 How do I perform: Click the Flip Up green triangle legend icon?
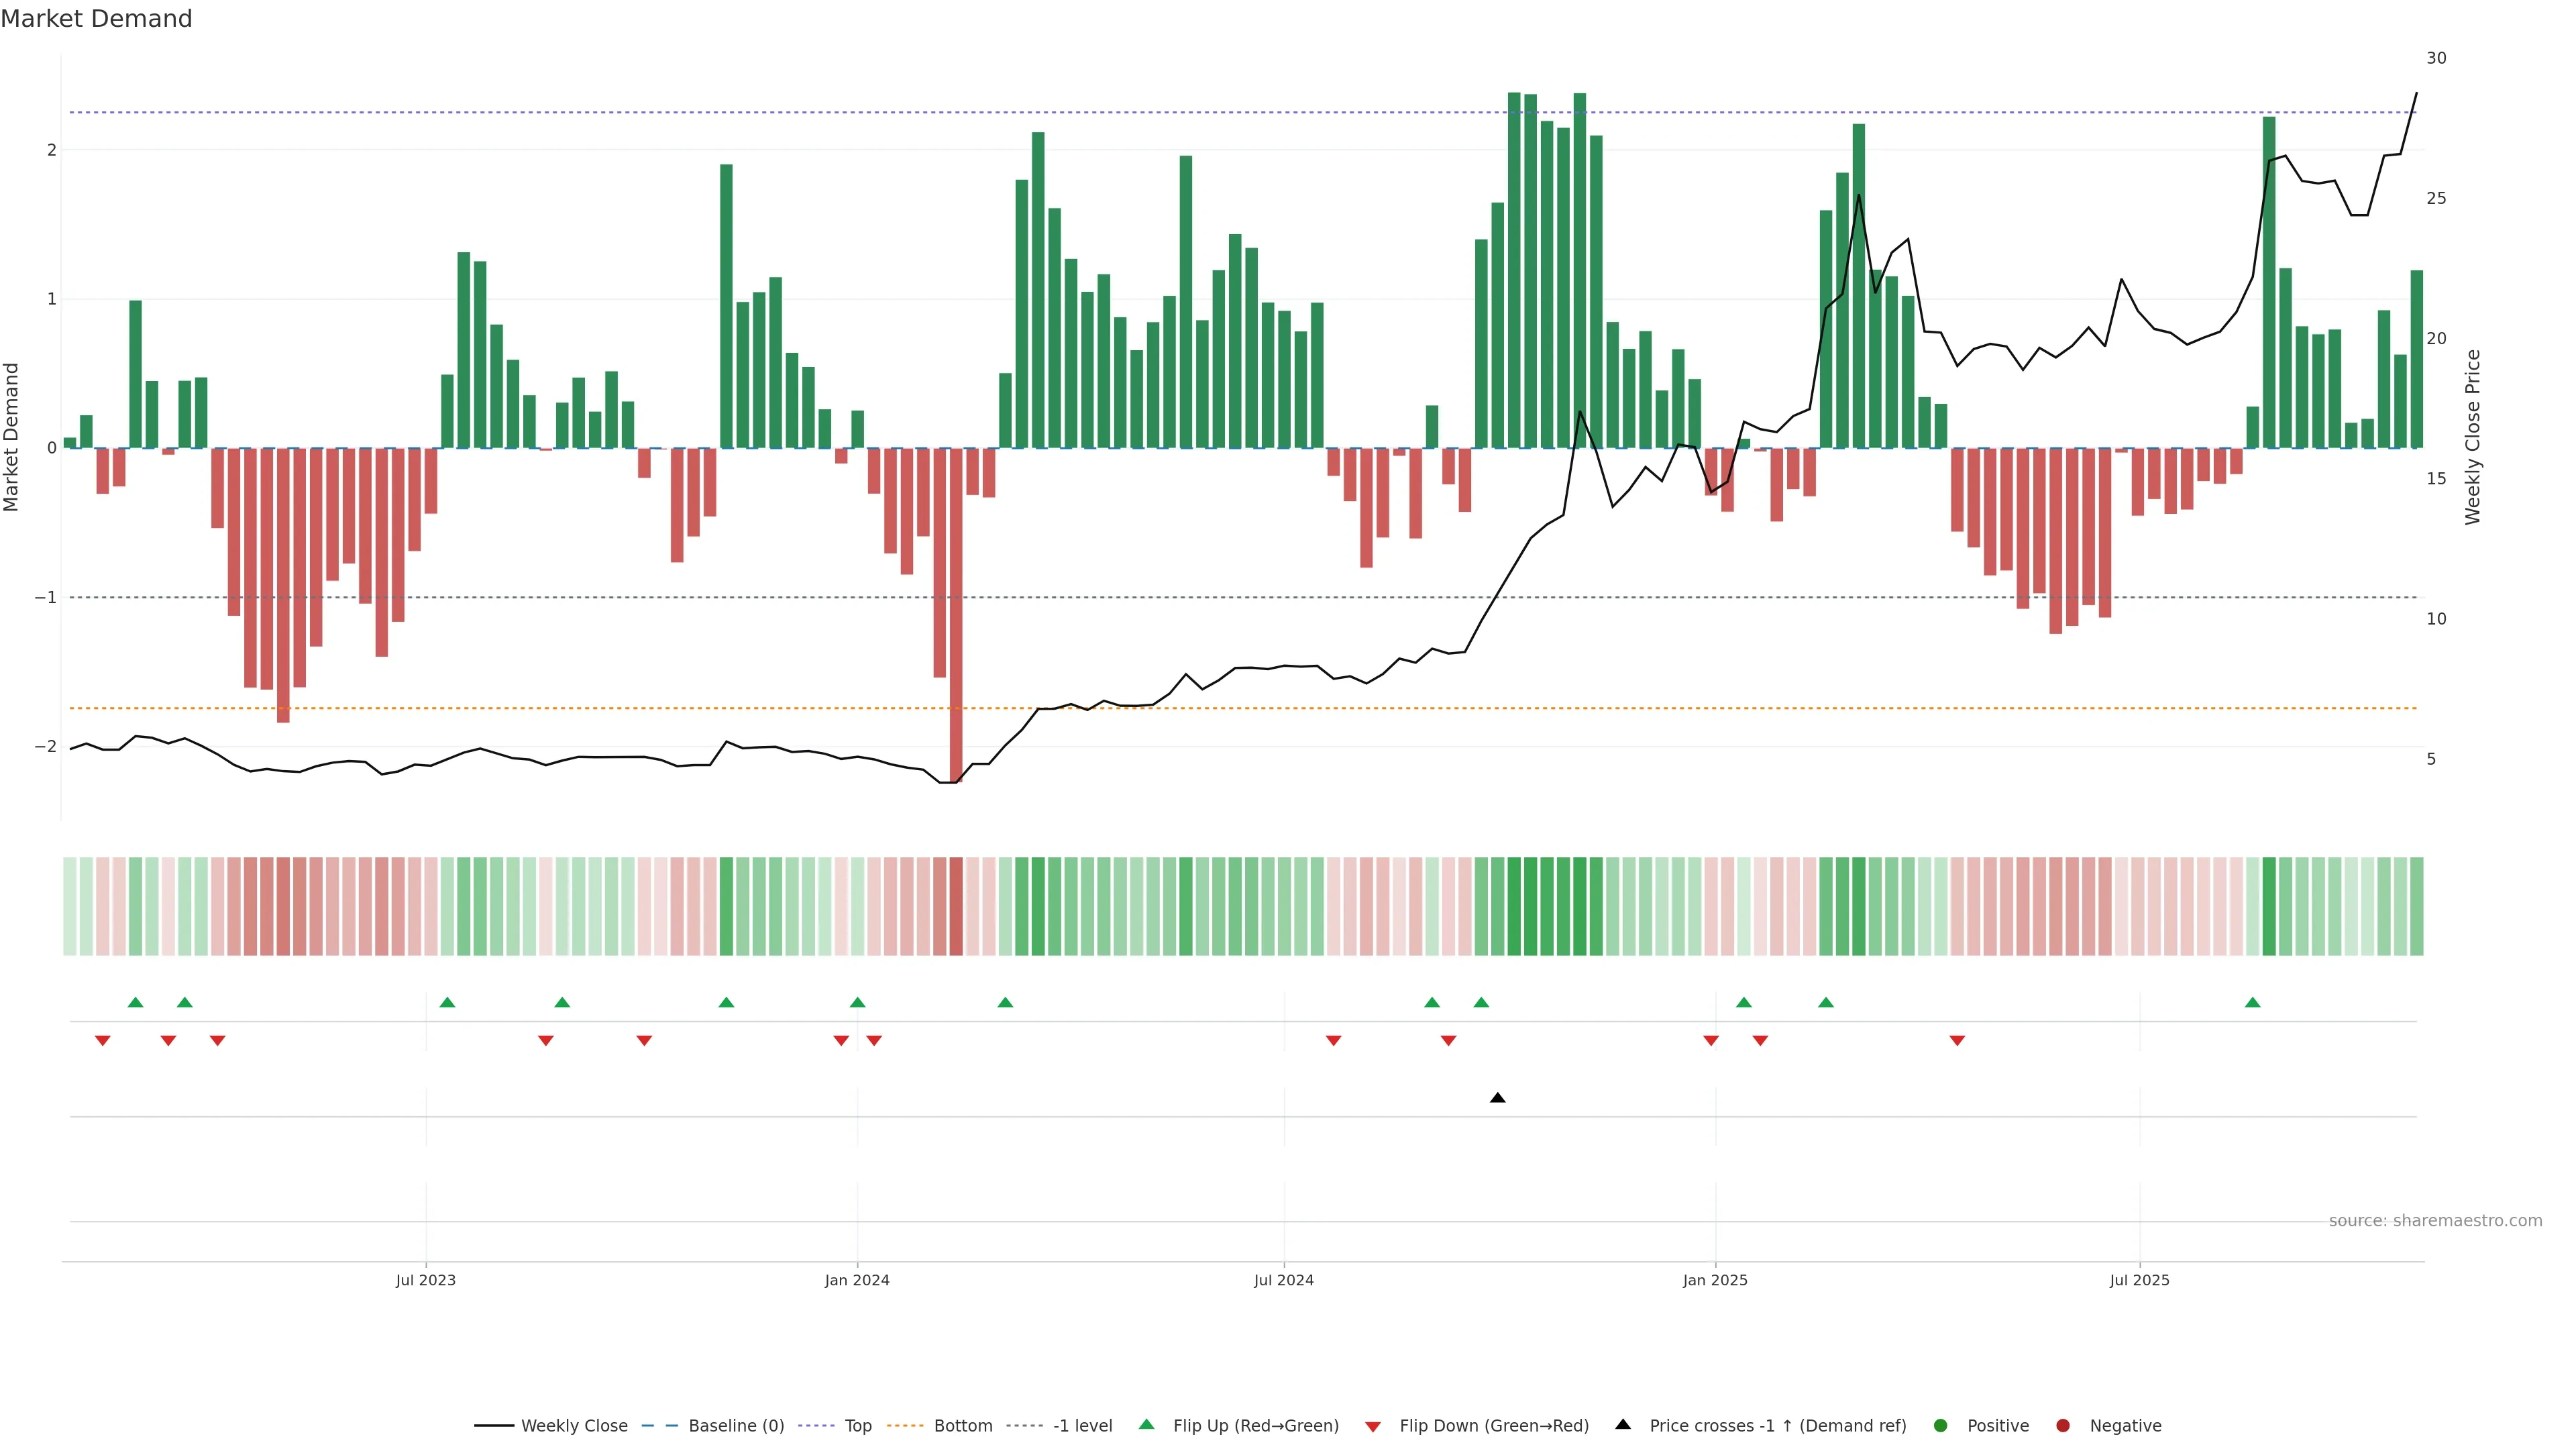coord(1147,1425)
